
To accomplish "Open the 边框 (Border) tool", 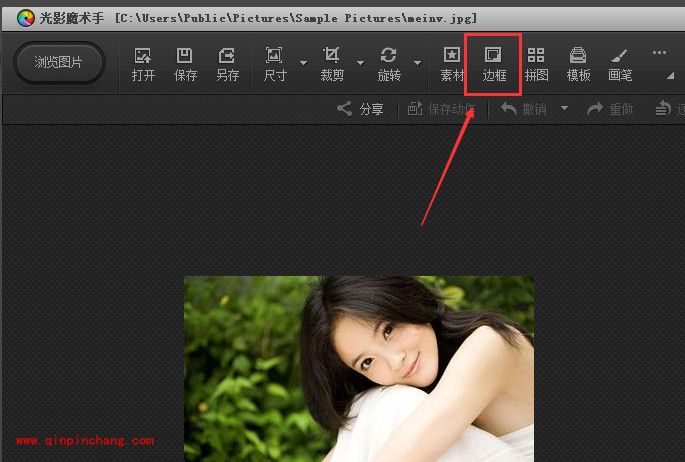I will (494, 64).
